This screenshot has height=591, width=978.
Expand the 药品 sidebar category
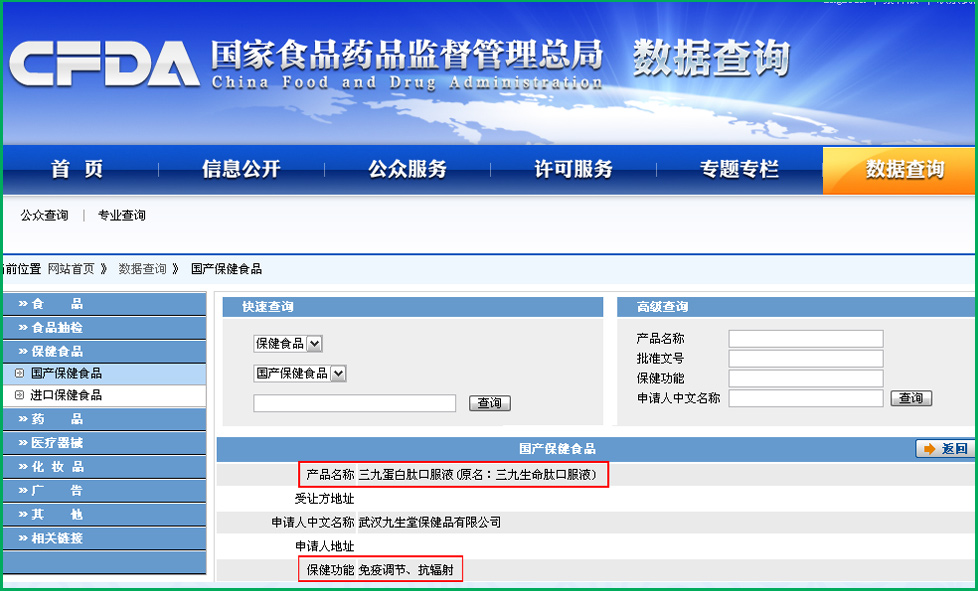105,419
